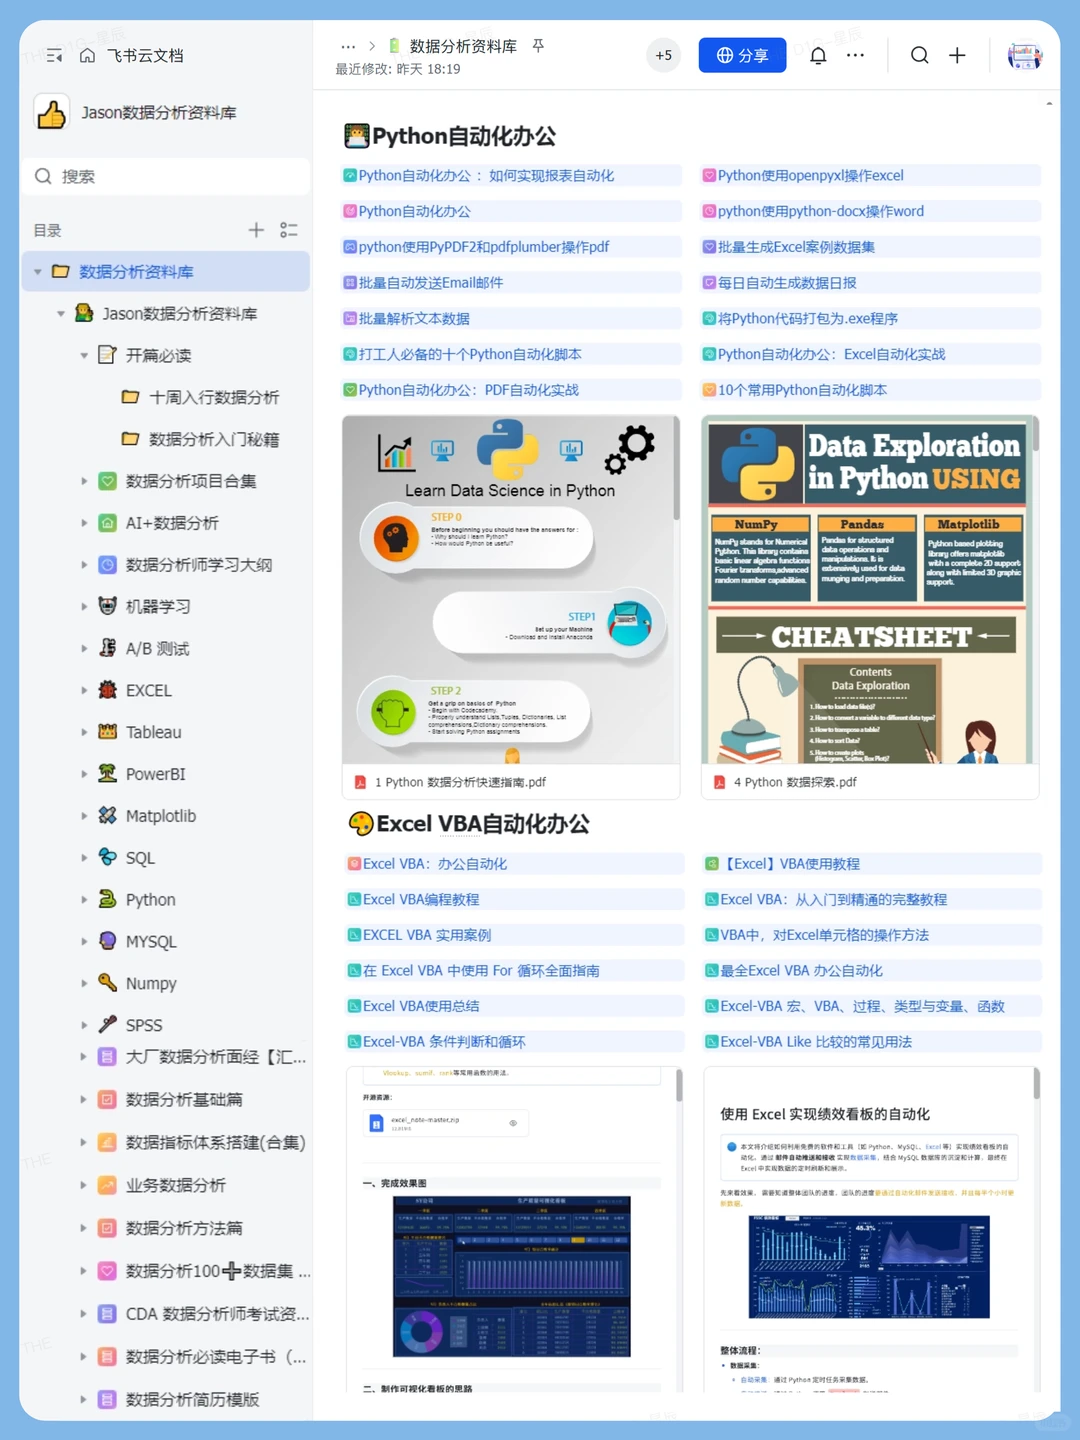Viewport: 1080px width, 1440px height.
Task: Click file name 1 Python 数据分析快速指南.pdf
Action: pos(460,782)
